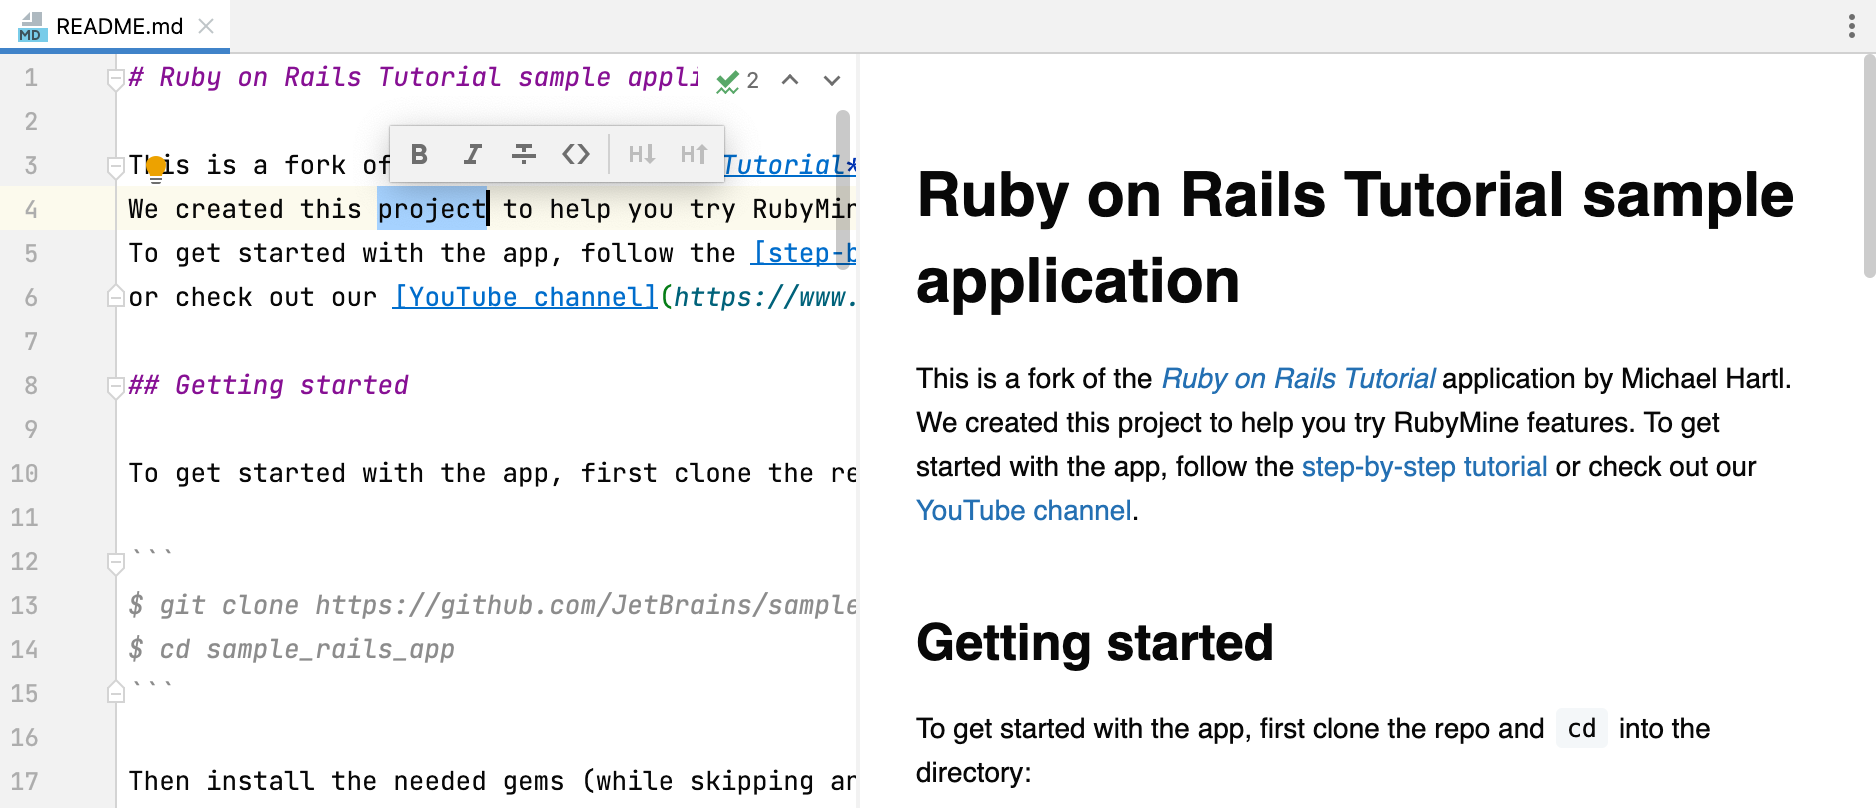Increase header level in floating toolbar
Viewport: 1876px width, 808px height.
(x=694, y=154)
